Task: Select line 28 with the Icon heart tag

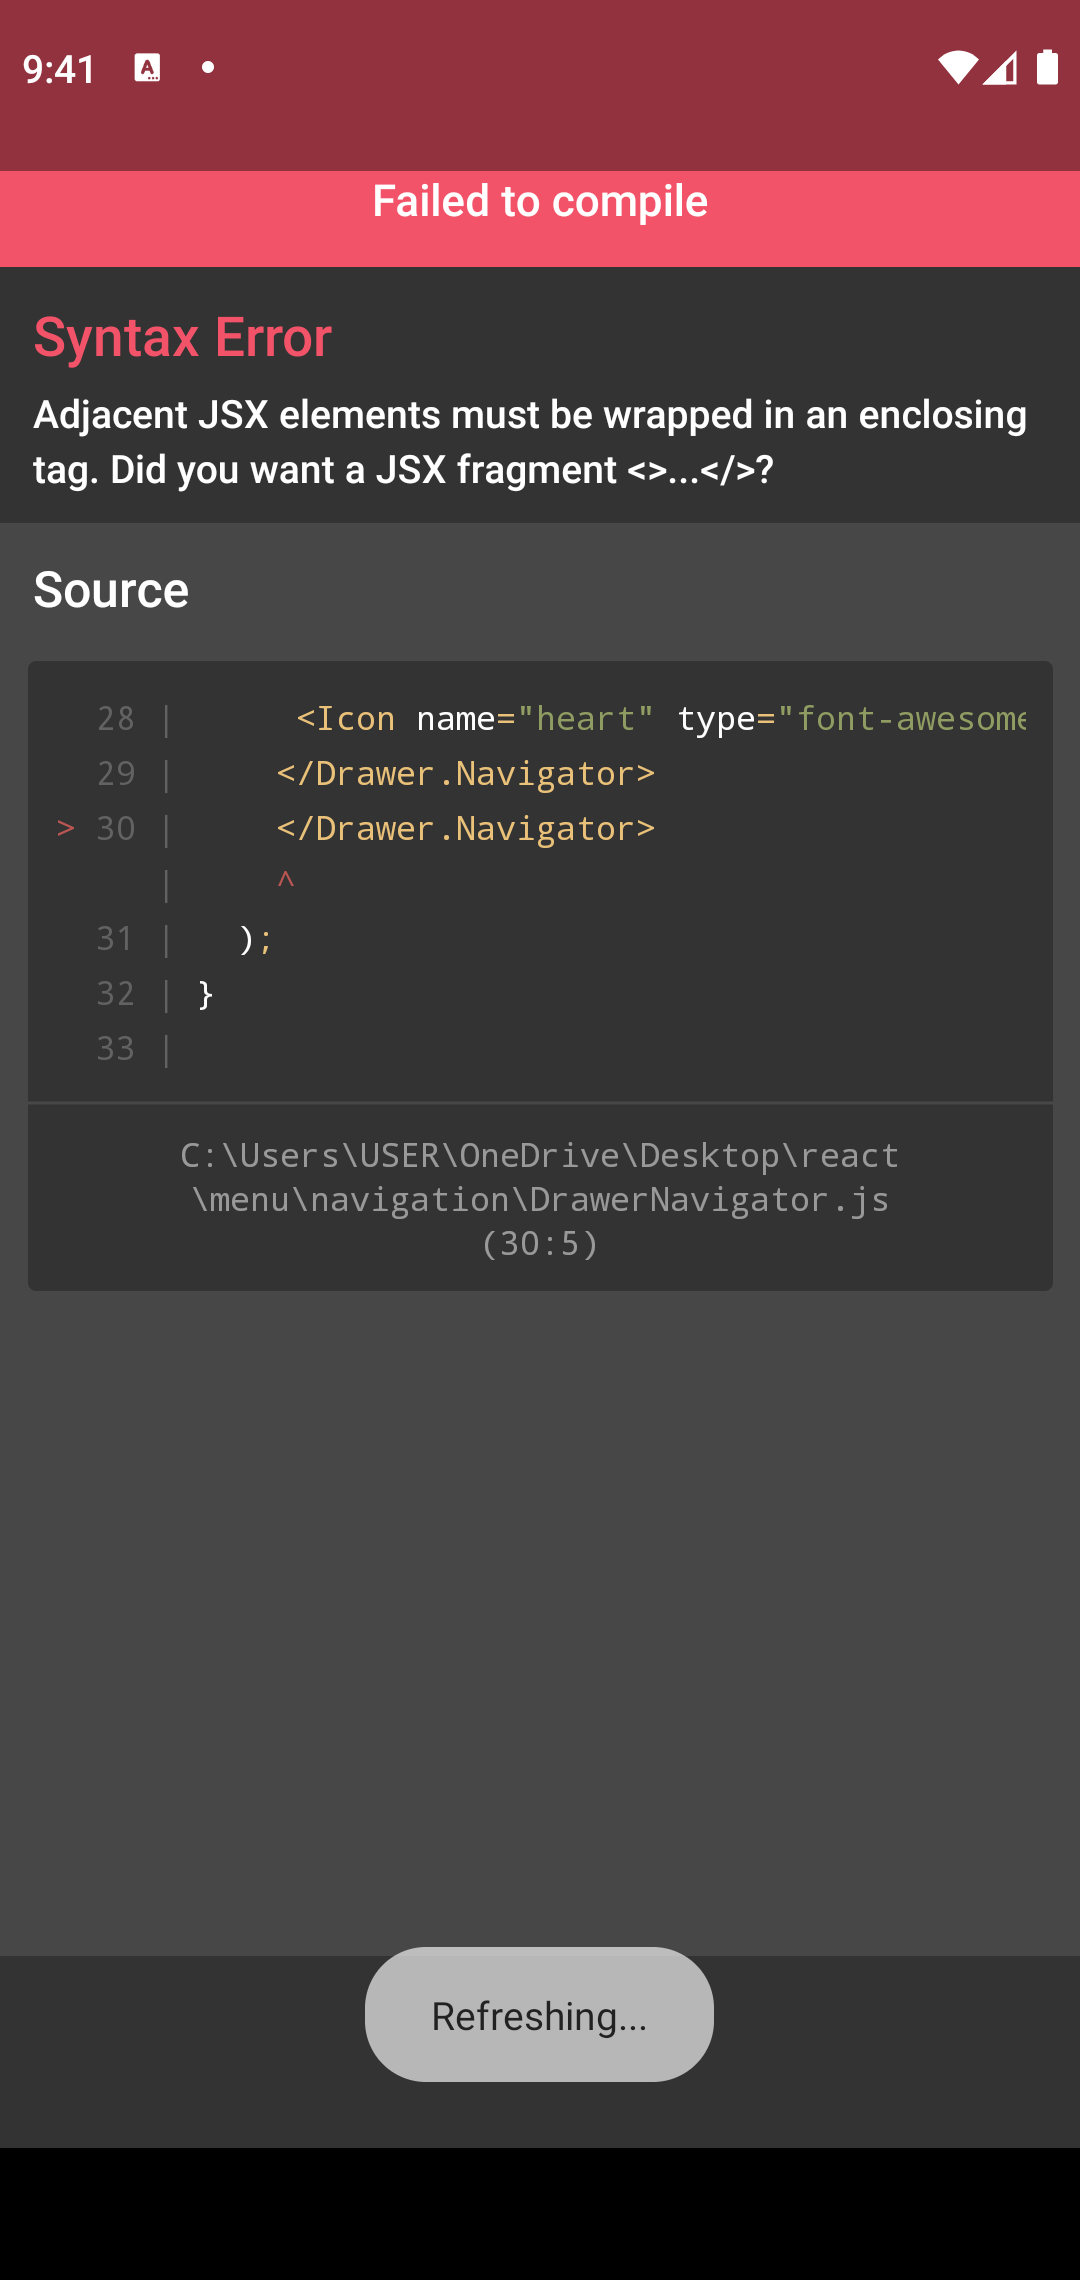Action: 660,718
